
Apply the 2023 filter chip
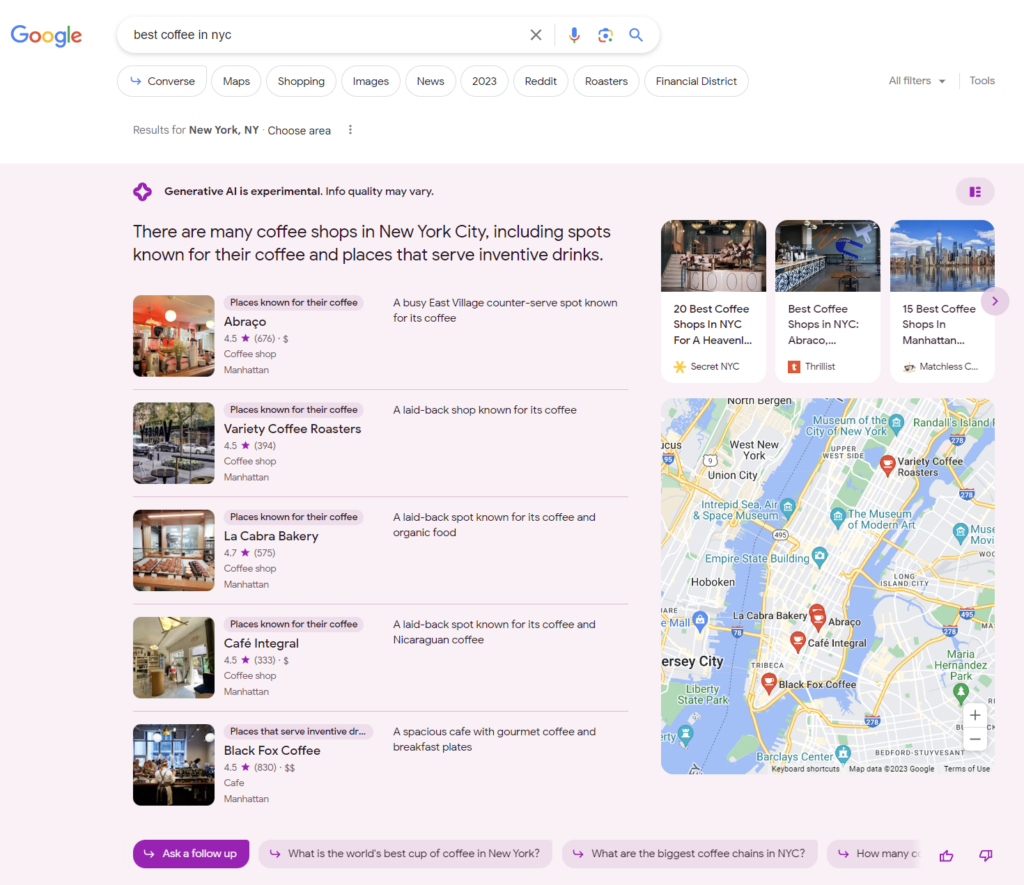click(484, 81)
